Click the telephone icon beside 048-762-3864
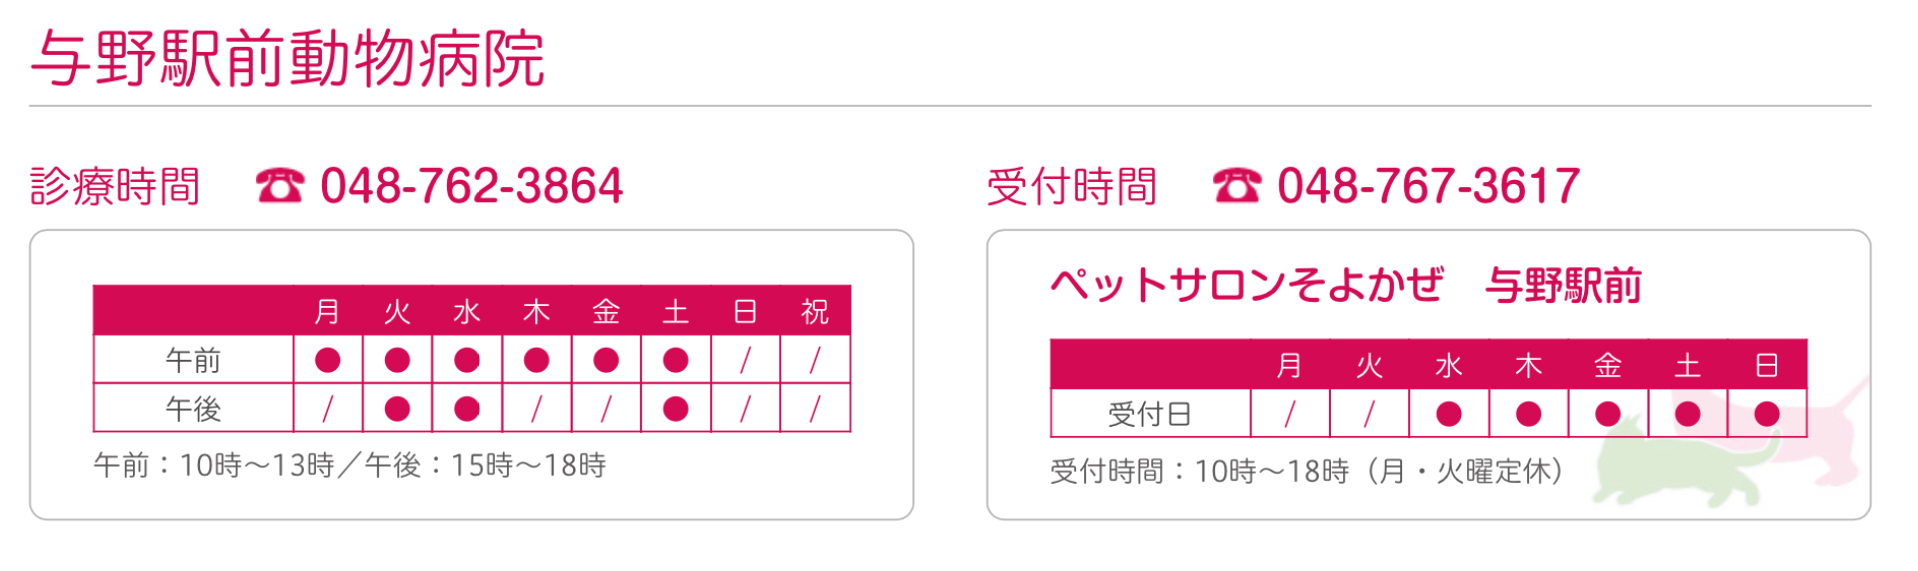Screen dimensions: 1918x571 point(279,186)
